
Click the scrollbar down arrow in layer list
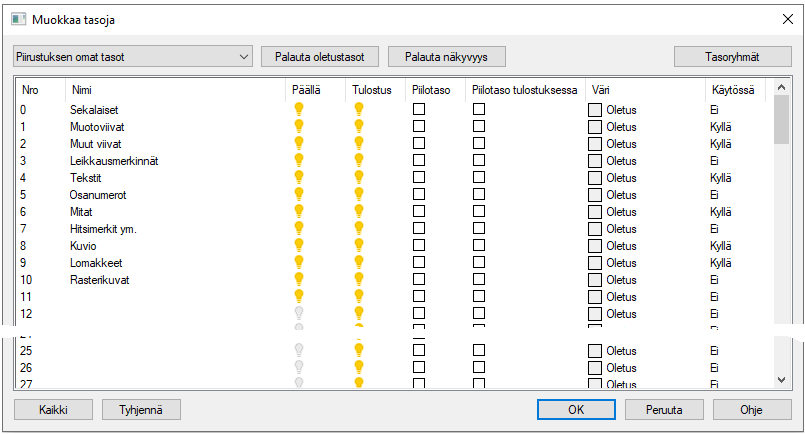782,379
